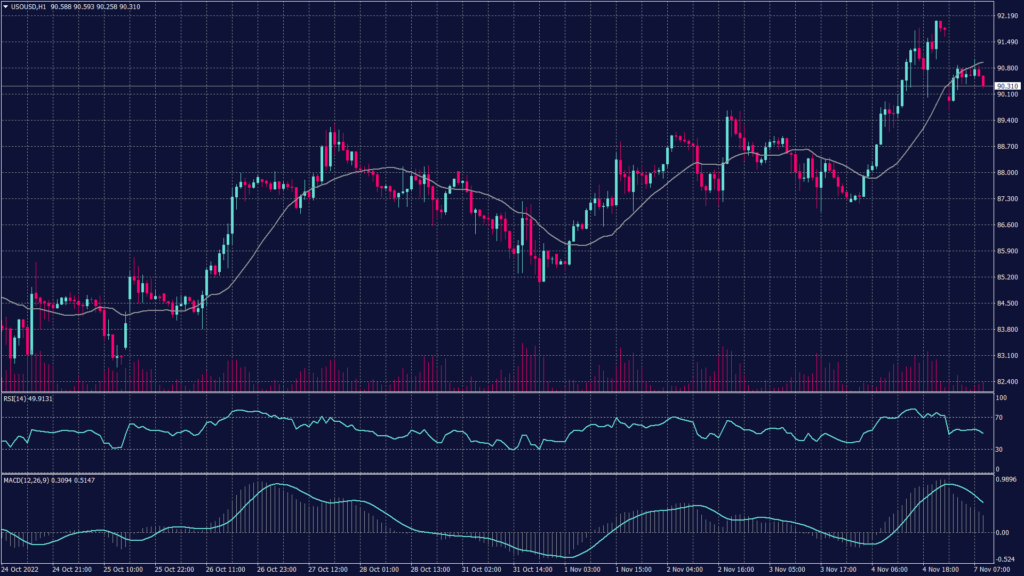This screenshot has width=1024, height=576.
Task: Click the MACD(12,26,9) indicator label
Action: click(25, 481)
